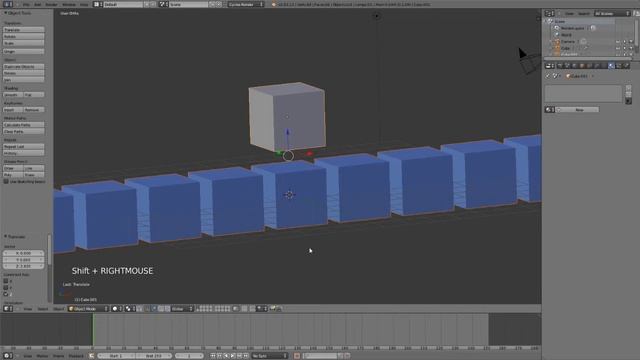Toggle constraint axis X checkbox
Image resolution: width=640 pixels, height=360 pixels.
6,281
